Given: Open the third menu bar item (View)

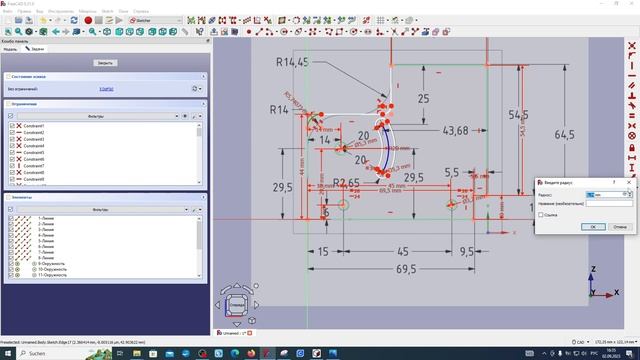Looking at the screenshot, I should pos(40,11).
